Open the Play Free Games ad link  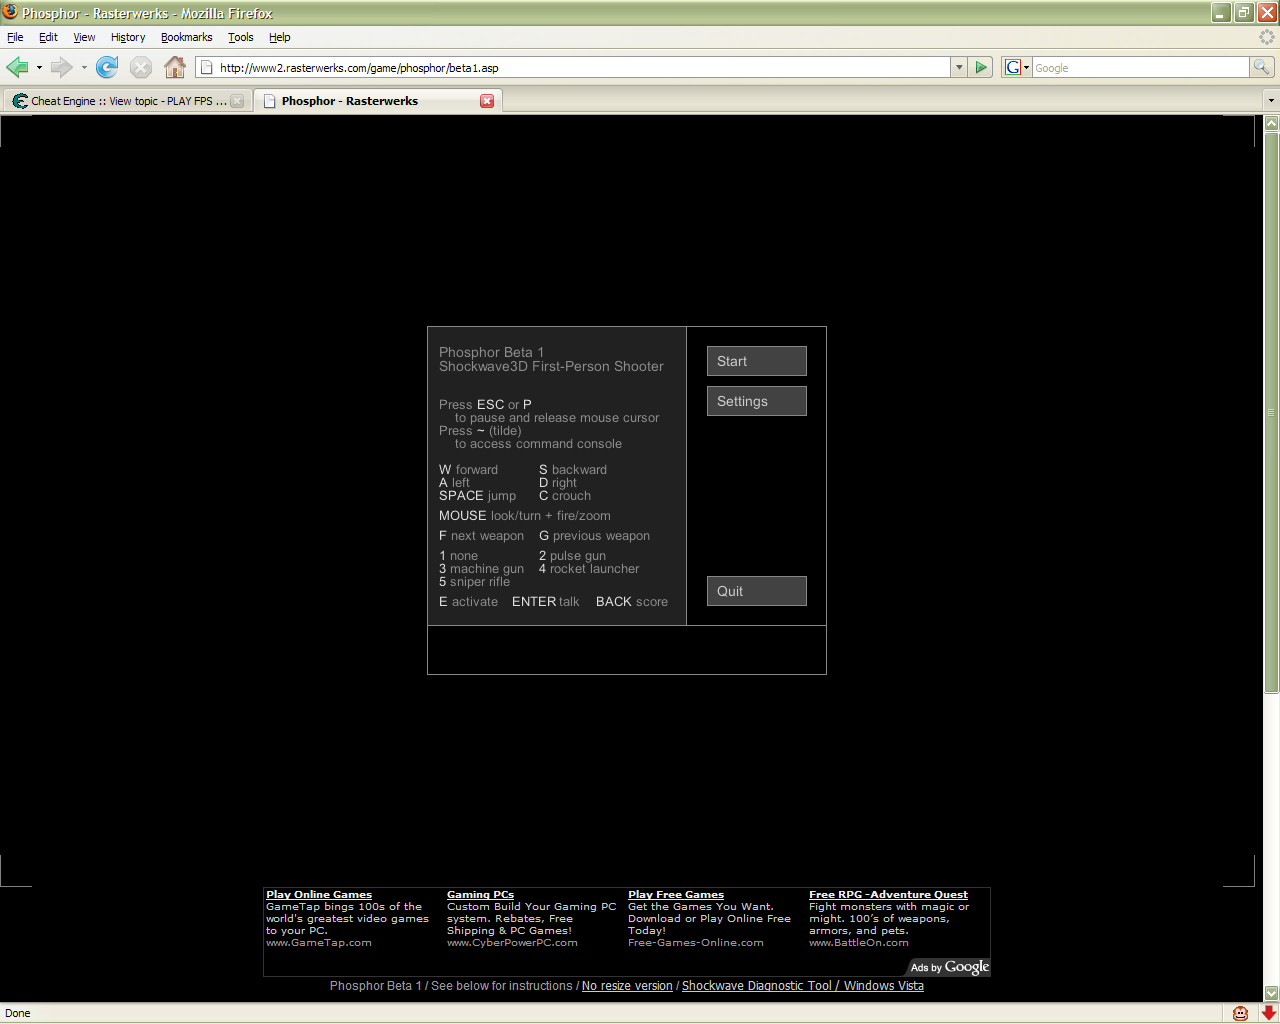coord(676,895)
